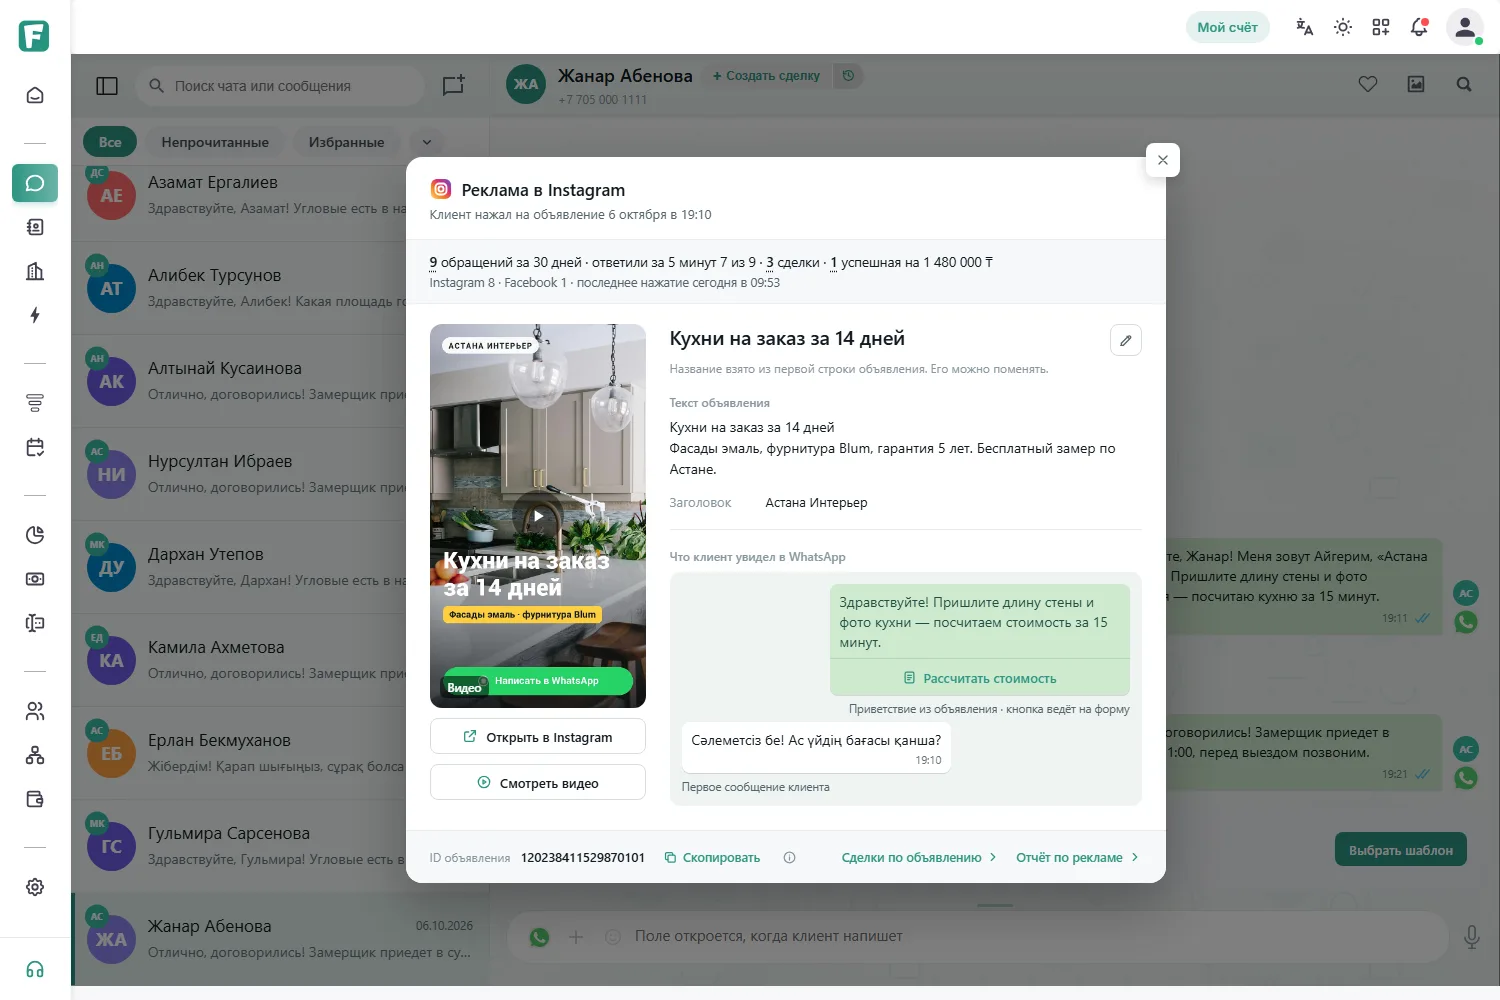
Task: Click + Создать сделку in the chat header
Action: [766, 76]
